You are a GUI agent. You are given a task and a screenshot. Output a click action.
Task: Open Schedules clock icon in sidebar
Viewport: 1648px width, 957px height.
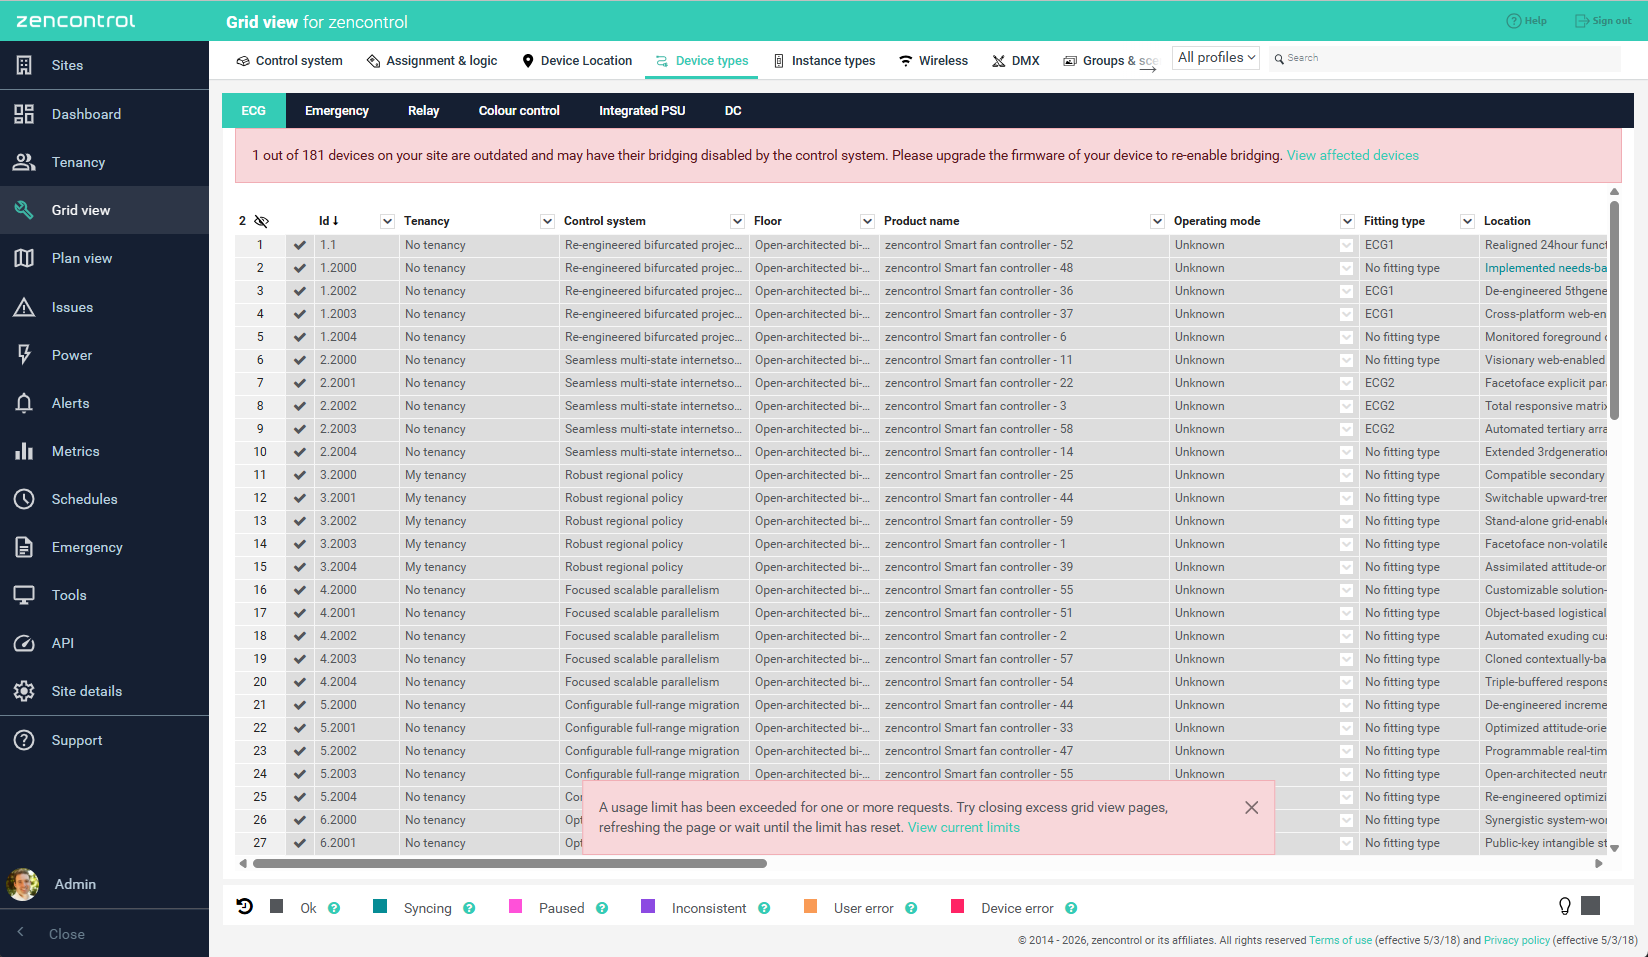[24, 499]
